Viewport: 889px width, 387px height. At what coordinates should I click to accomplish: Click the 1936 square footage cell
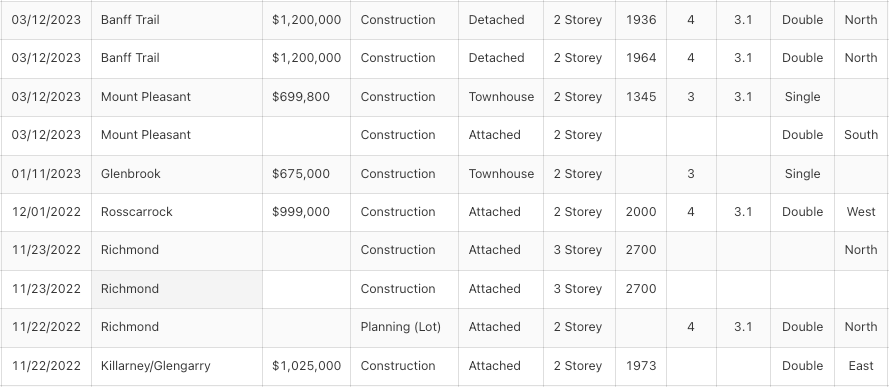tap(641, 20)
